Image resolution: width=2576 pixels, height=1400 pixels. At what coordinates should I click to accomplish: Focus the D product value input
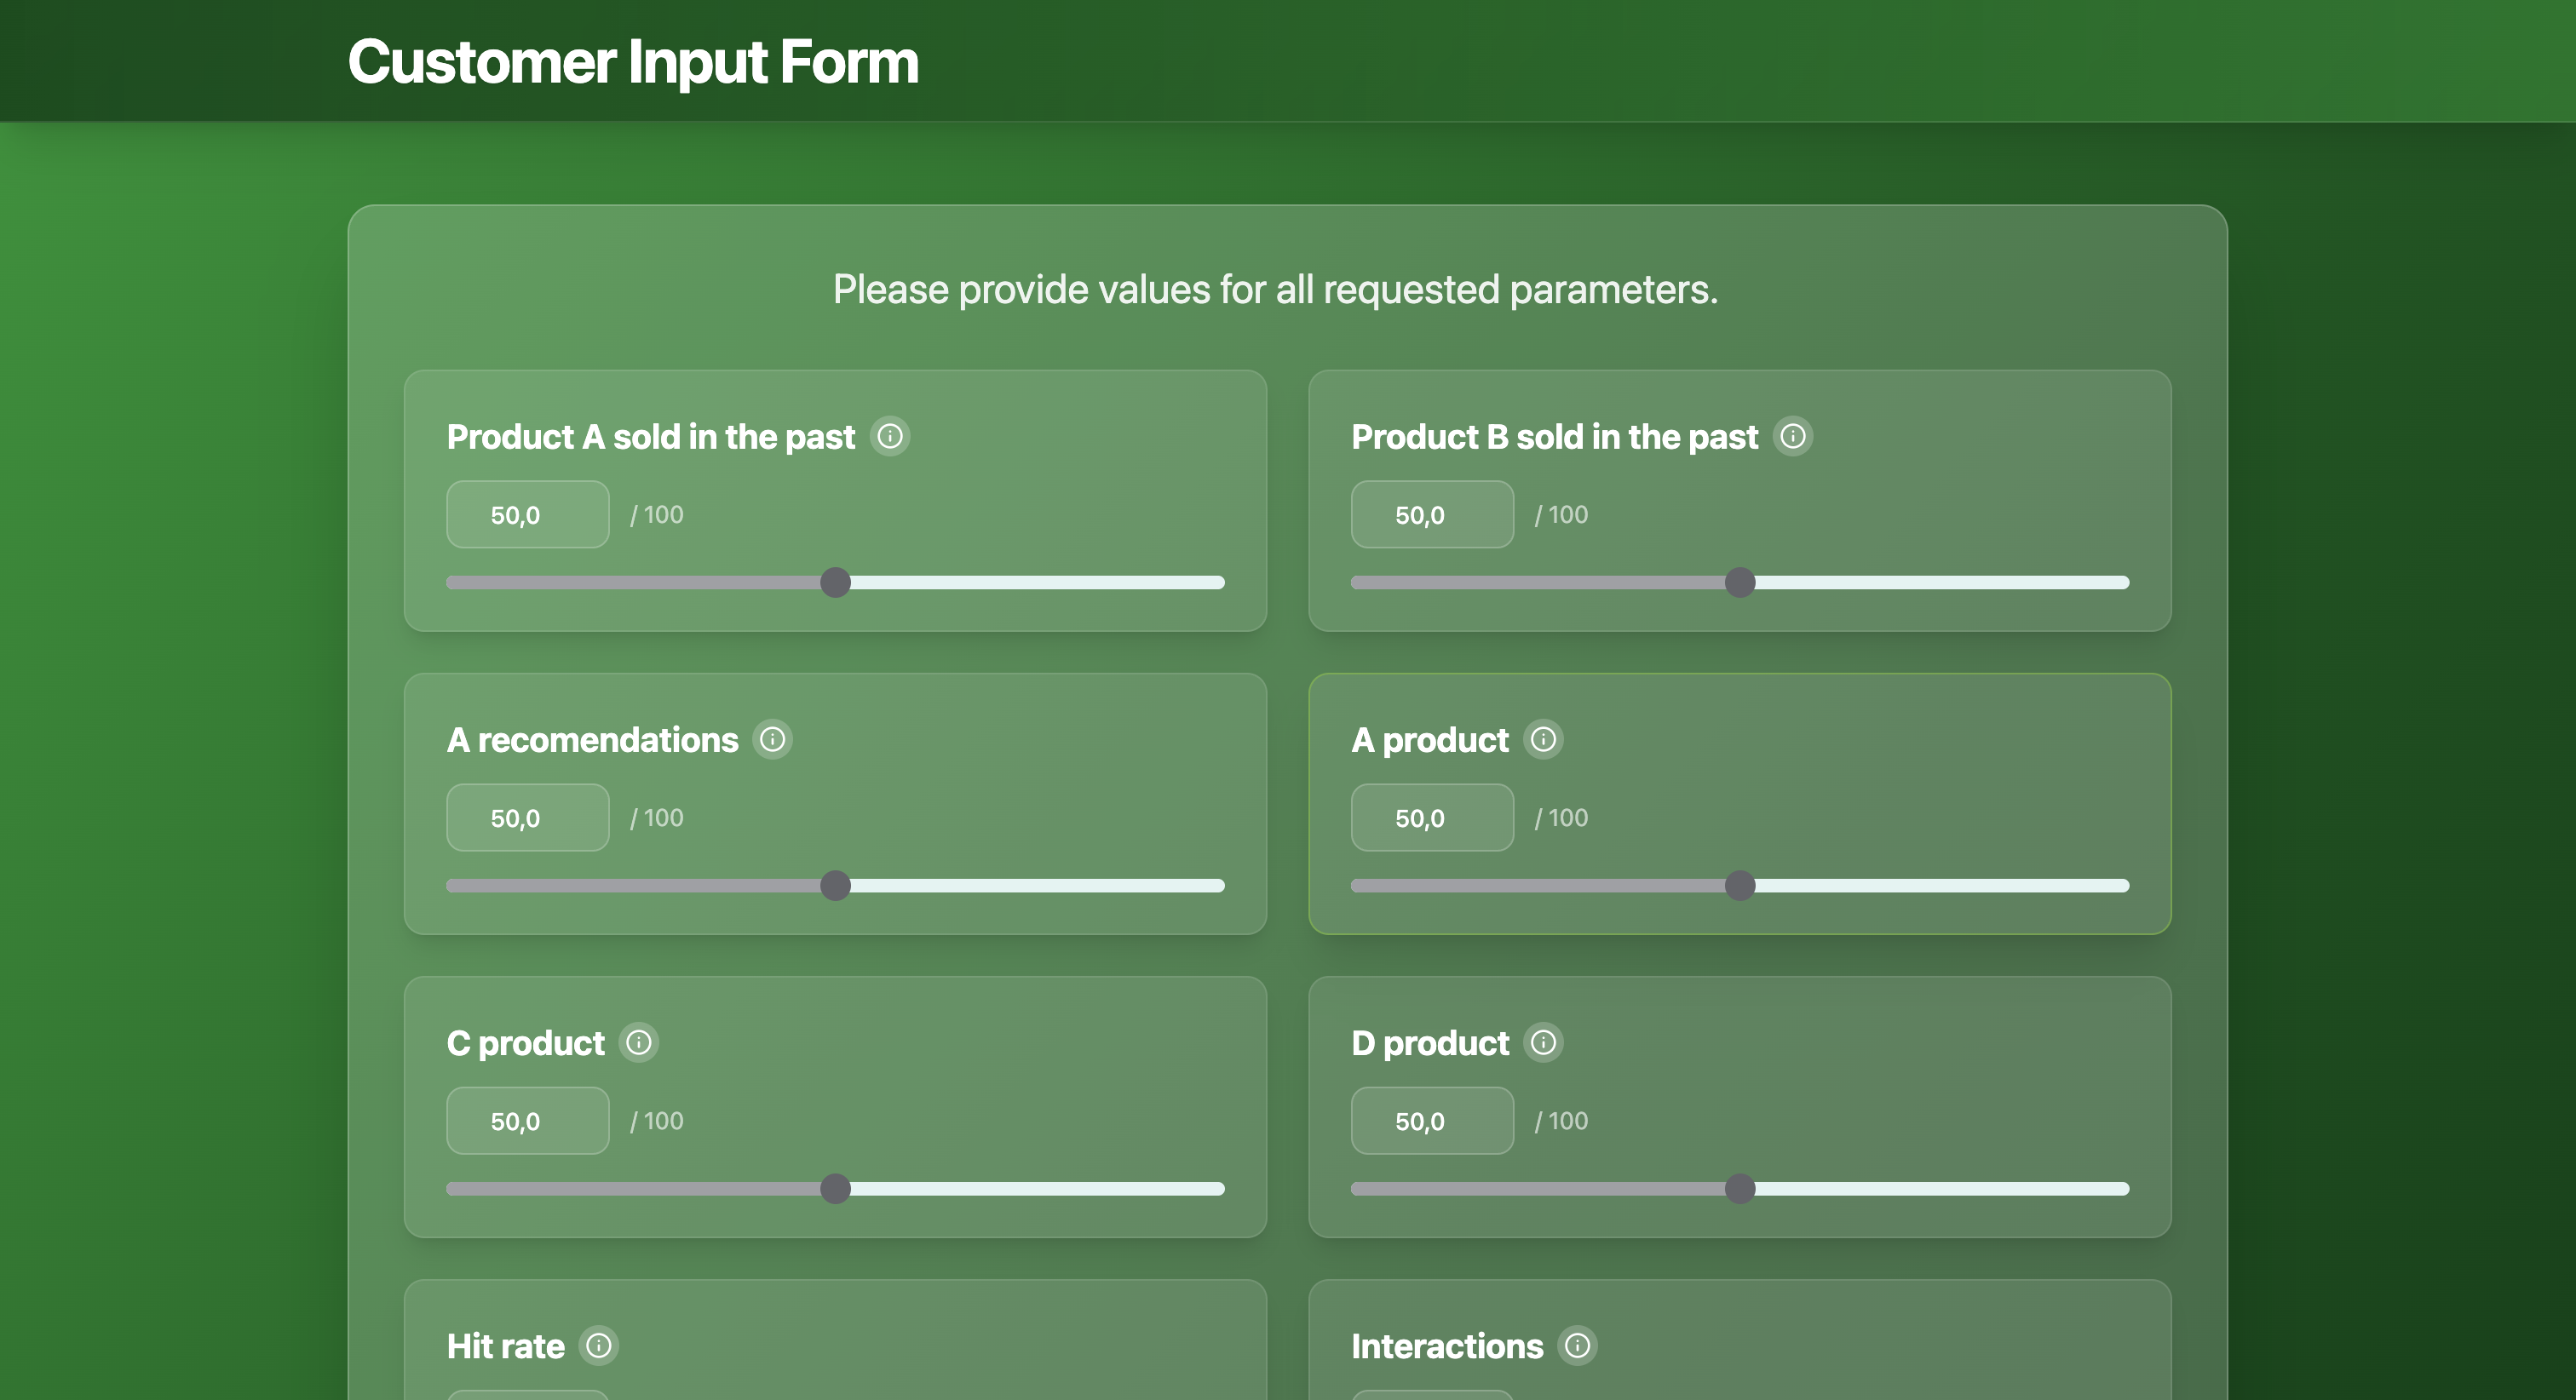[1431, 1120]
